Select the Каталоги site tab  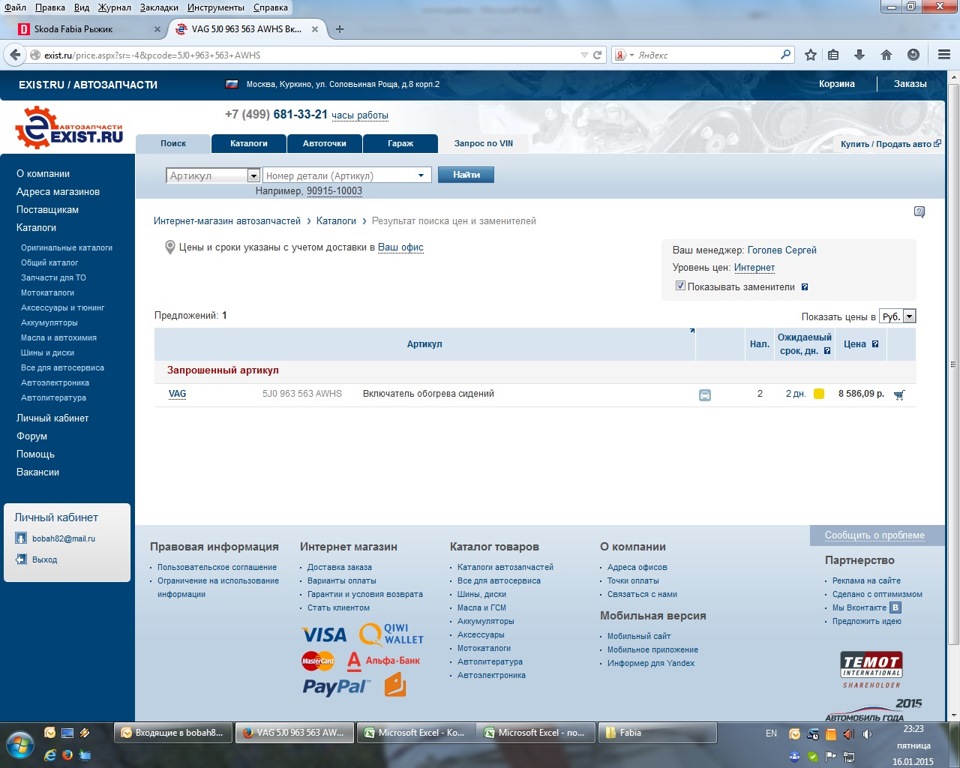[x=249, y=143]
